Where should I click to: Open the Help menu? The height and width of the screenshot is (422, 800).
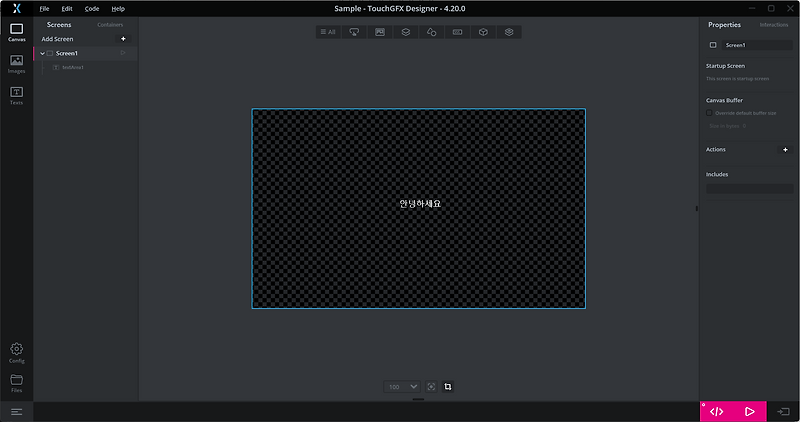[x=118, y=8]
